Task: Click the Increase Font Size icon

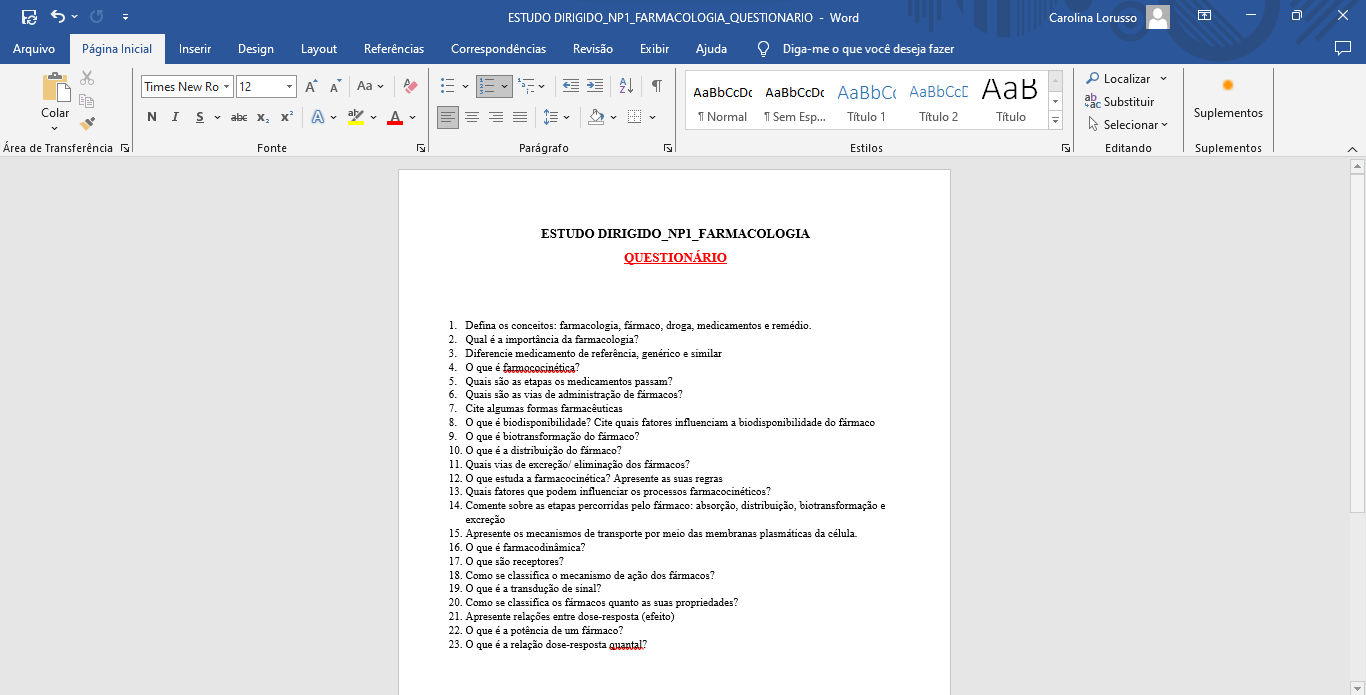Action: [312, 86]
